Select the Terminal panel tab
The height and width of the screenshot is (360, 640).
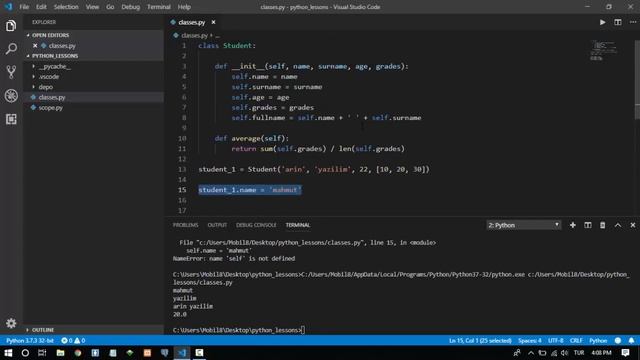[298, 225]
